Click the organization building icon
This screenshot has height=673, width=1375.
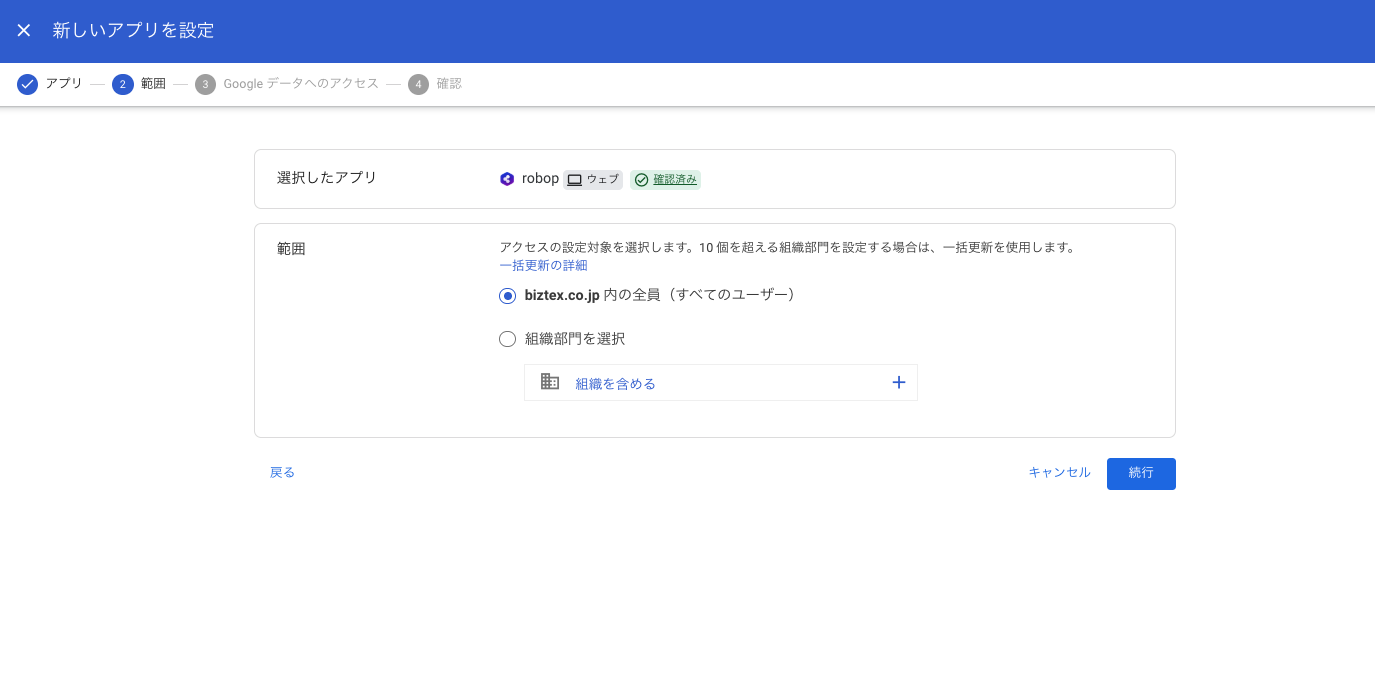tap(550, 382)
